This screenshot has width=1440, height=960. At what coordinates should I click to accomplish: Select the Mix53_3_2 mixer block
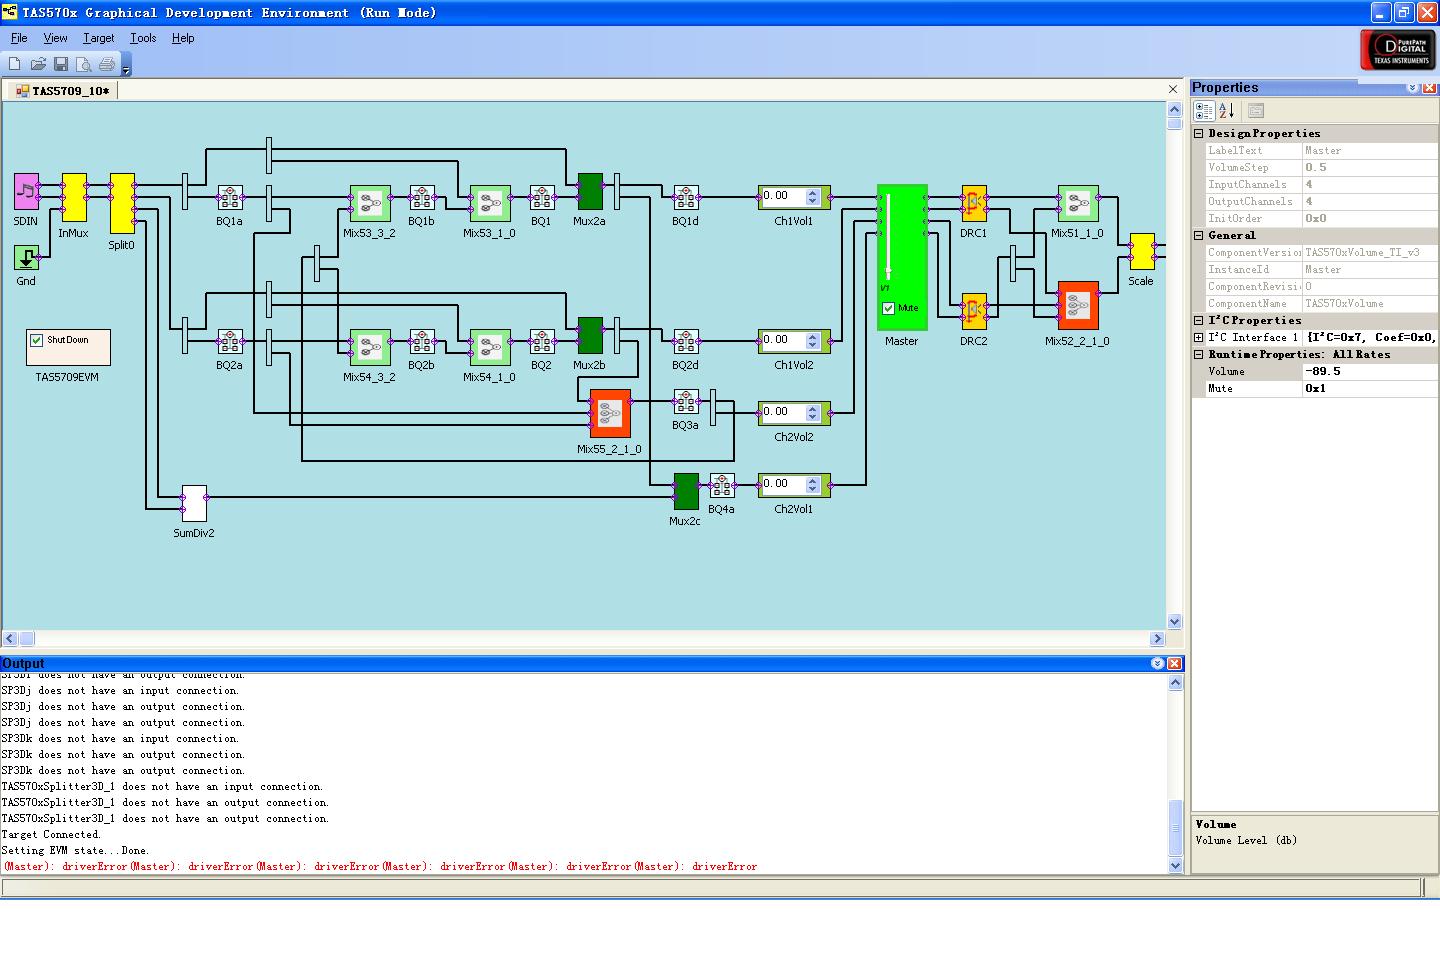[x=370, y=203]
